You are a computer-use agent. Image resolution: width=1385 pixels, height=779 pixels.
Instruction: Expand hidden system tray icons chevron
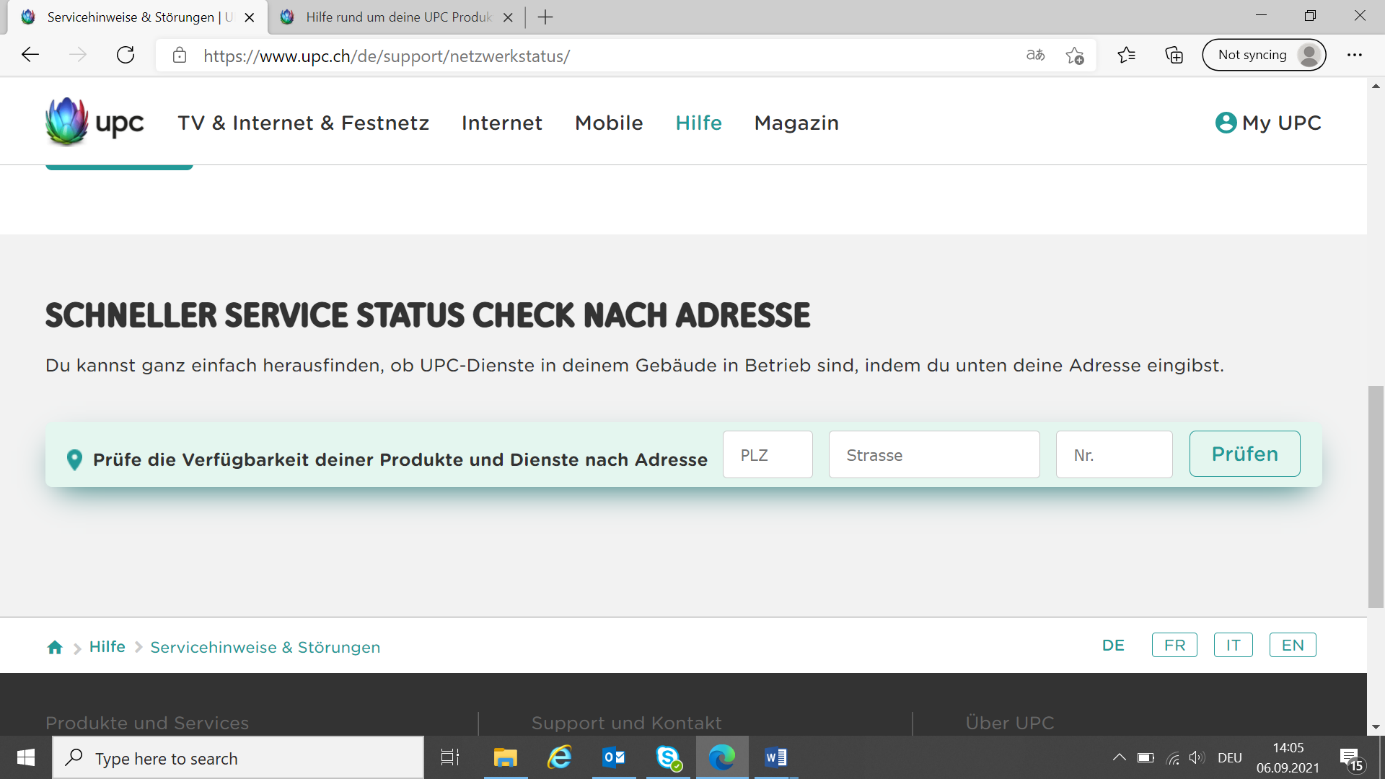1119,758
